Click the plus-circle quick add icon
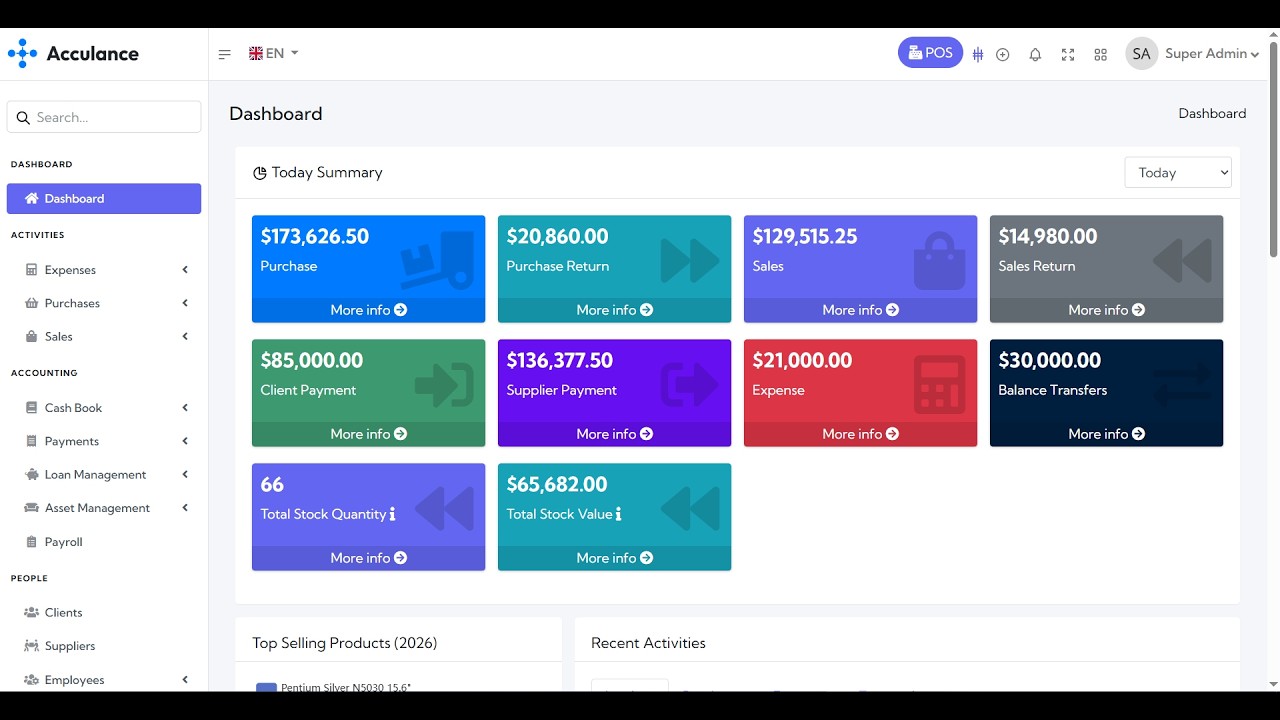 (1003, 55)
